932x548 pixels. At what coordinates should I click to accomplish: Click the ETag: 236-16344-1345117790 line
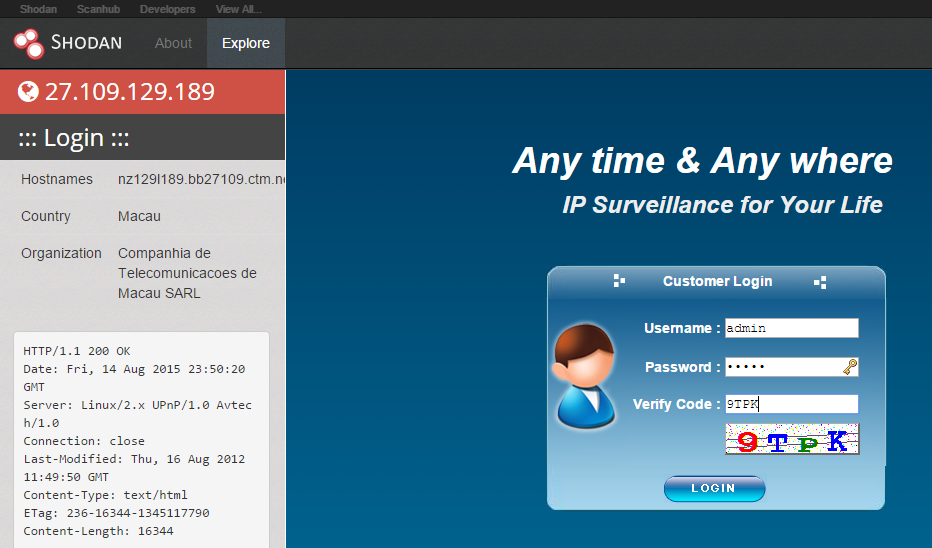click(116, 512)
